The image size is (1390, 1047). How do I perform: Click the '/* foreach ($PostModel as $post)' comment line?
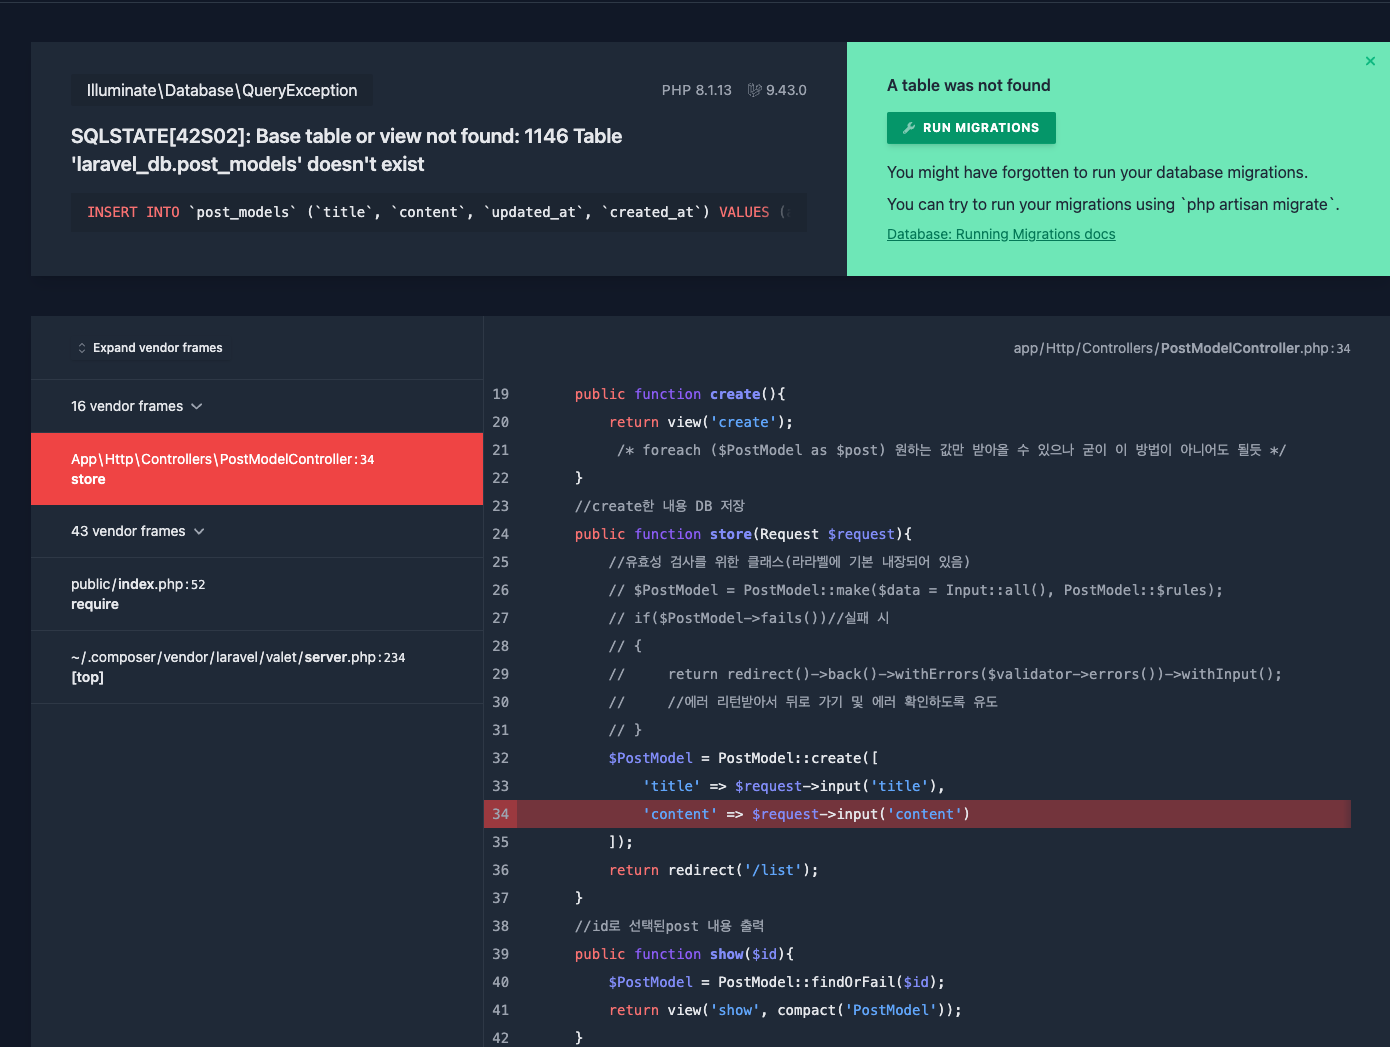tap(951, 450)
